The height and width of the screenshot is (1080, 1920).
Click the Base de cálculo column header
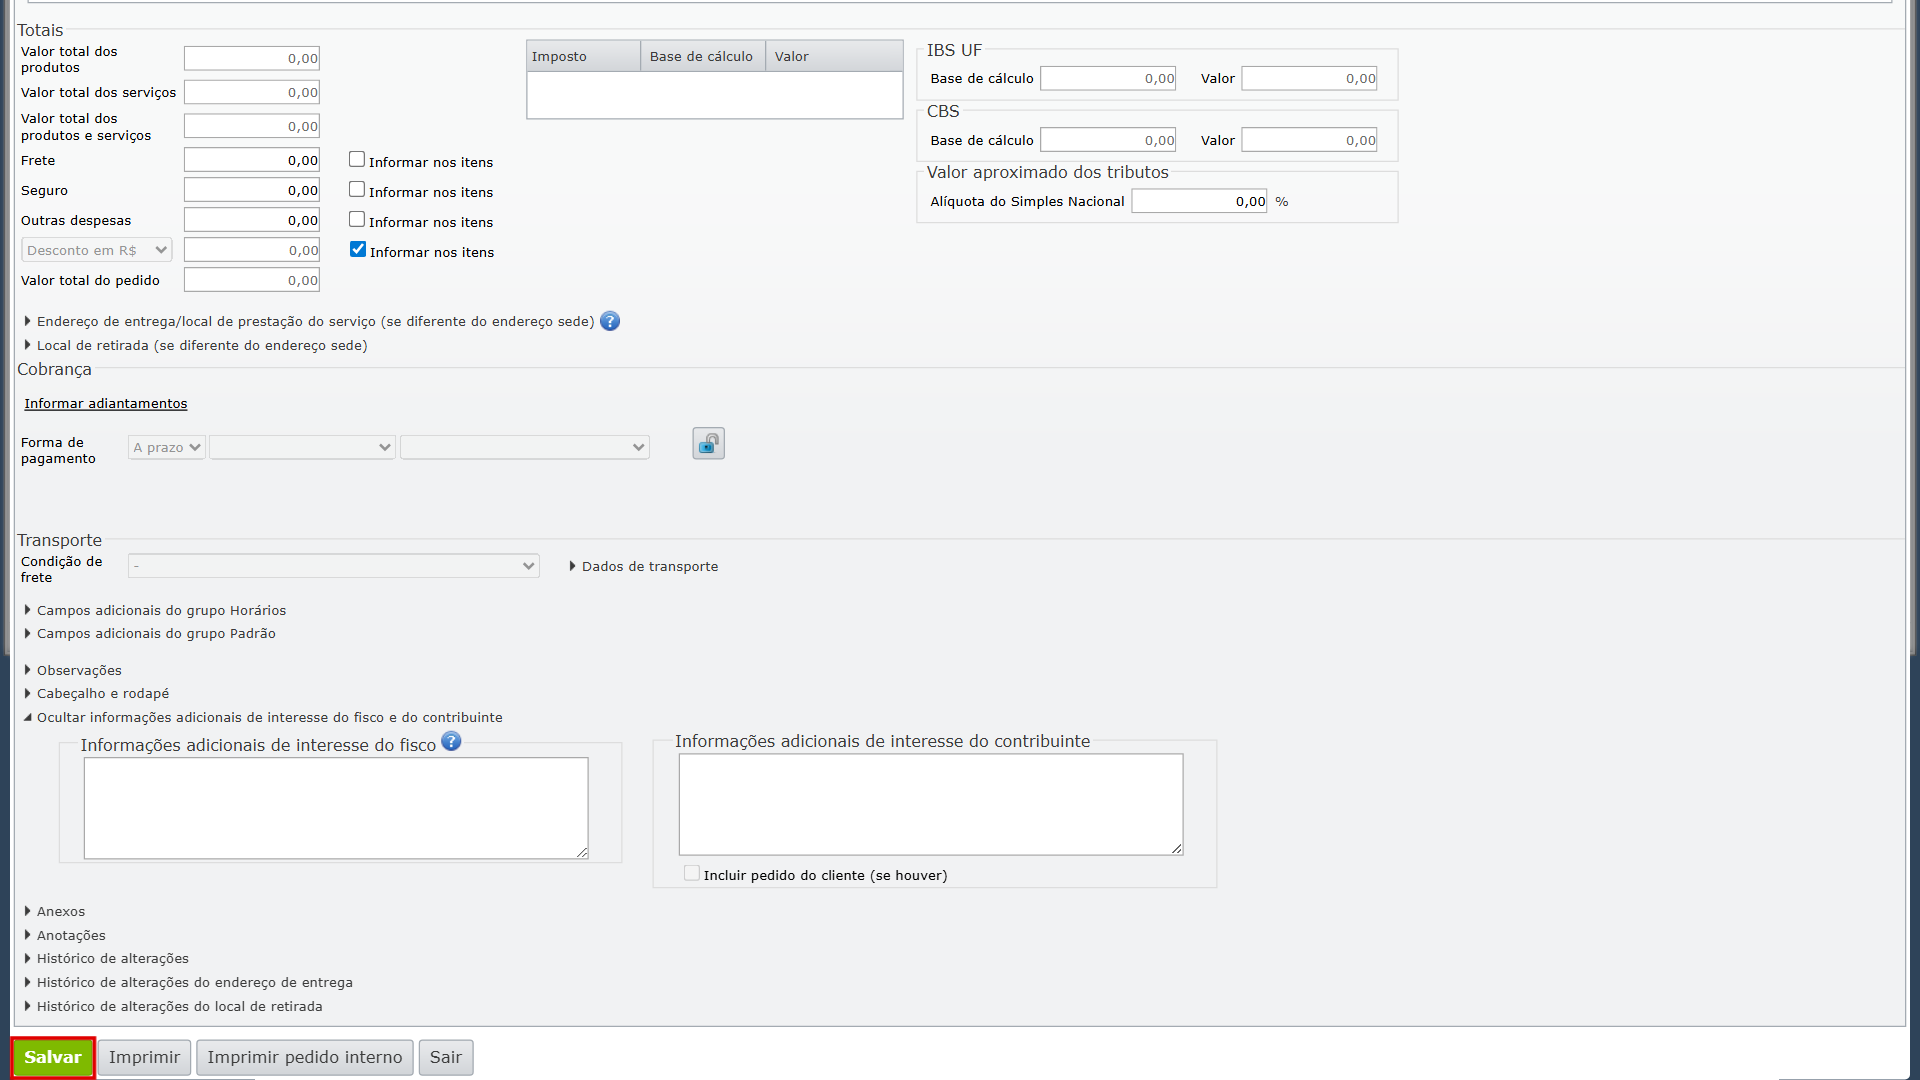tap(703, 56)
